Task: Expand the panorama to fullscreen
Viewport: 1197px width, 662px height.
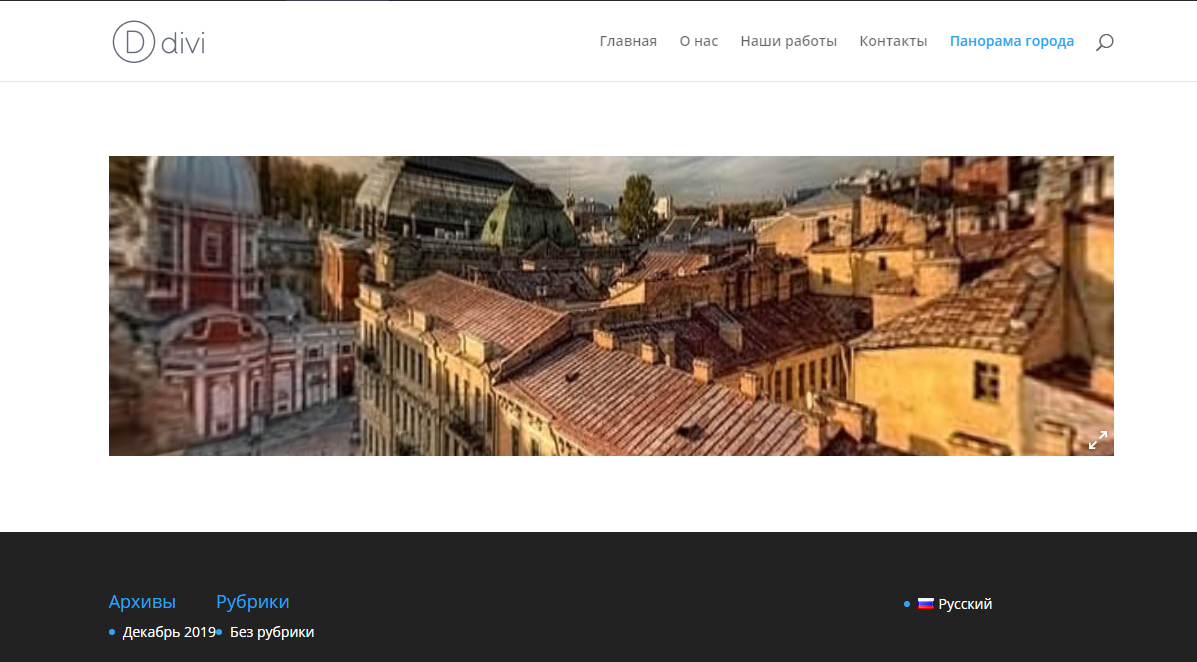Action: click(1098, 440)
